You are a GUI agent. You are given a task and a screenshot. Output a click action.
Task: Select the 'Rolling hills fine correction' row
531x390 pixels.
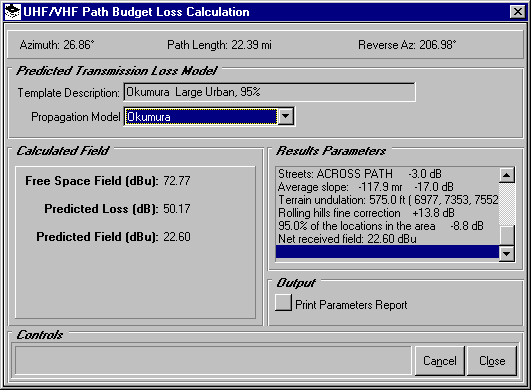point(387,213)
